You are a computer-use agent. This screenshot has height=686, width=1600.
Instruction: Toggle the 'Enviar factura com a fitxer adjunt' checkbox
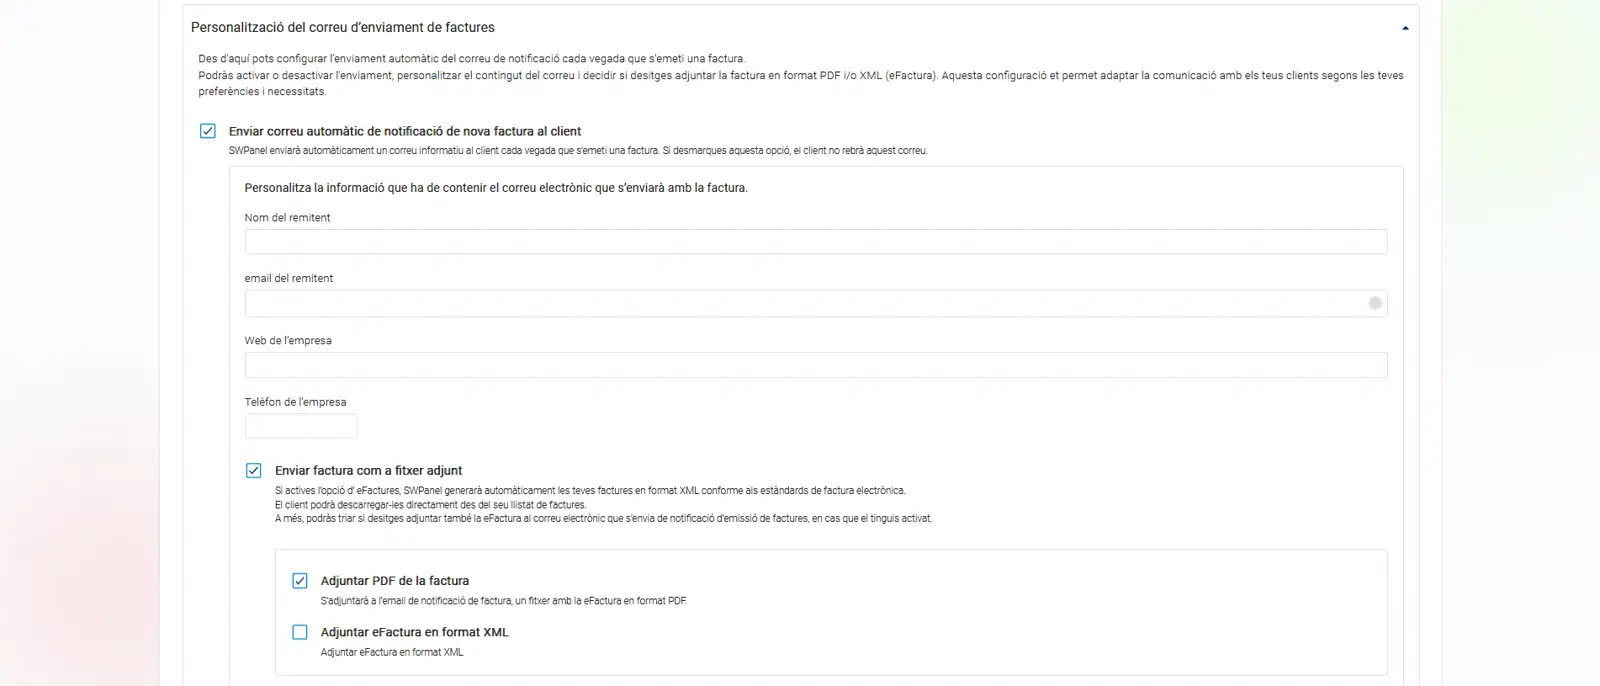(x=254, y=470)
